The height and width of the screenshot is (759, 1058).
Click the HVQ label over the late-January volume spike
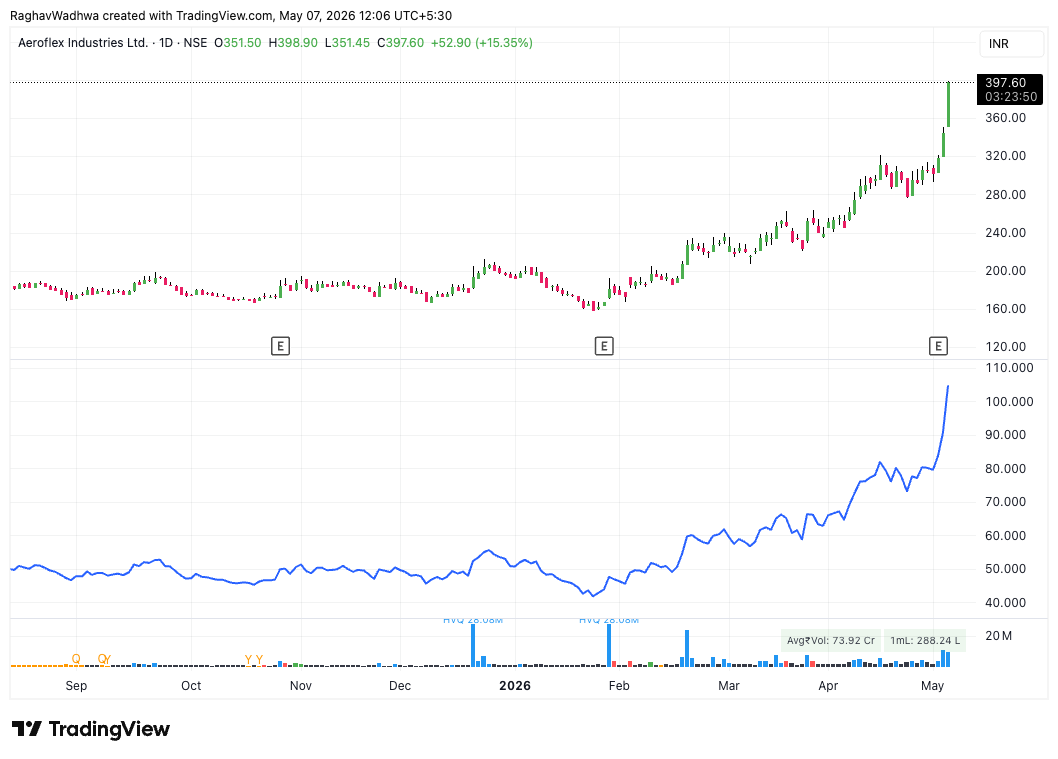(x=609, y=619)
